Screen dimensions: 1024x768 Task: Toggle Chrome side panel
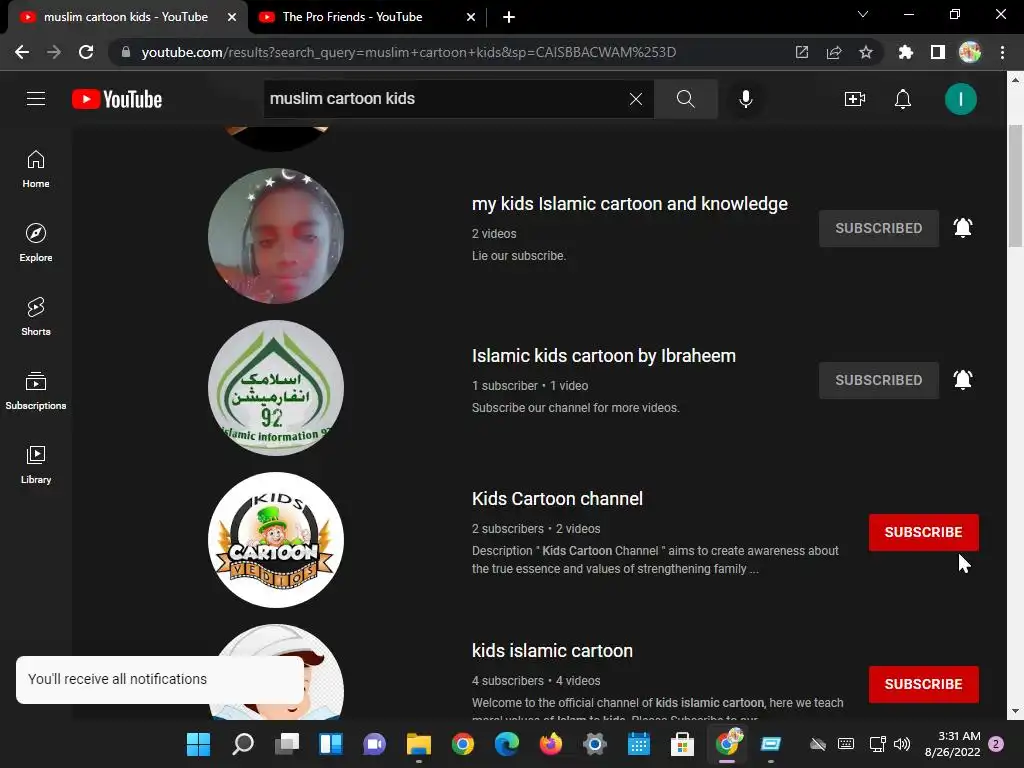pos(937,52)
